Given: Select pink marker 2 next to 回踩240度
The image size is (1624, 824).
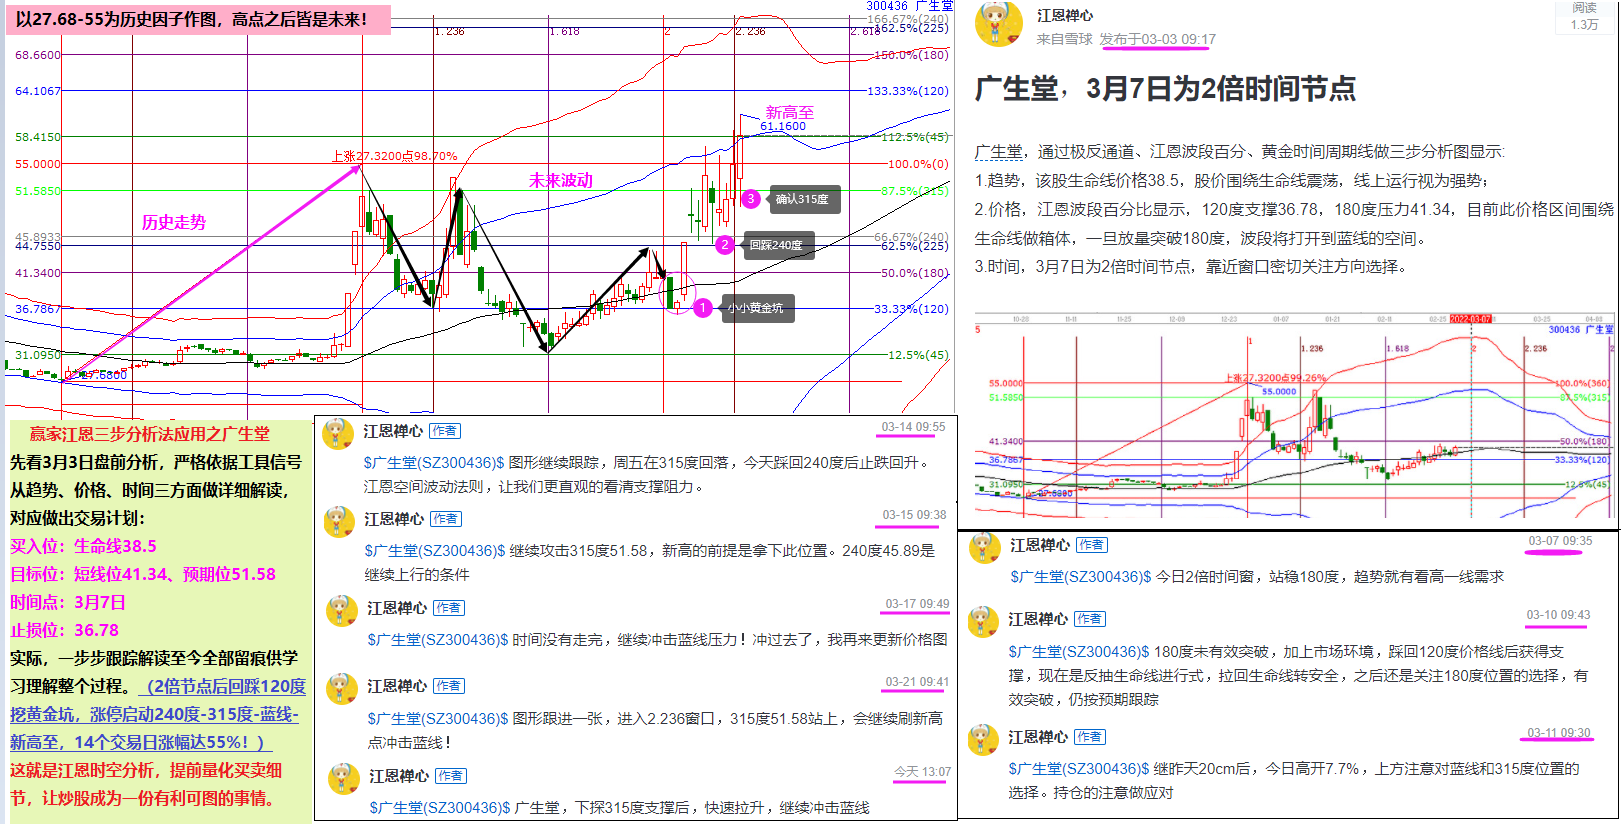Looking at the screenshot, I should tap(725, 245).
